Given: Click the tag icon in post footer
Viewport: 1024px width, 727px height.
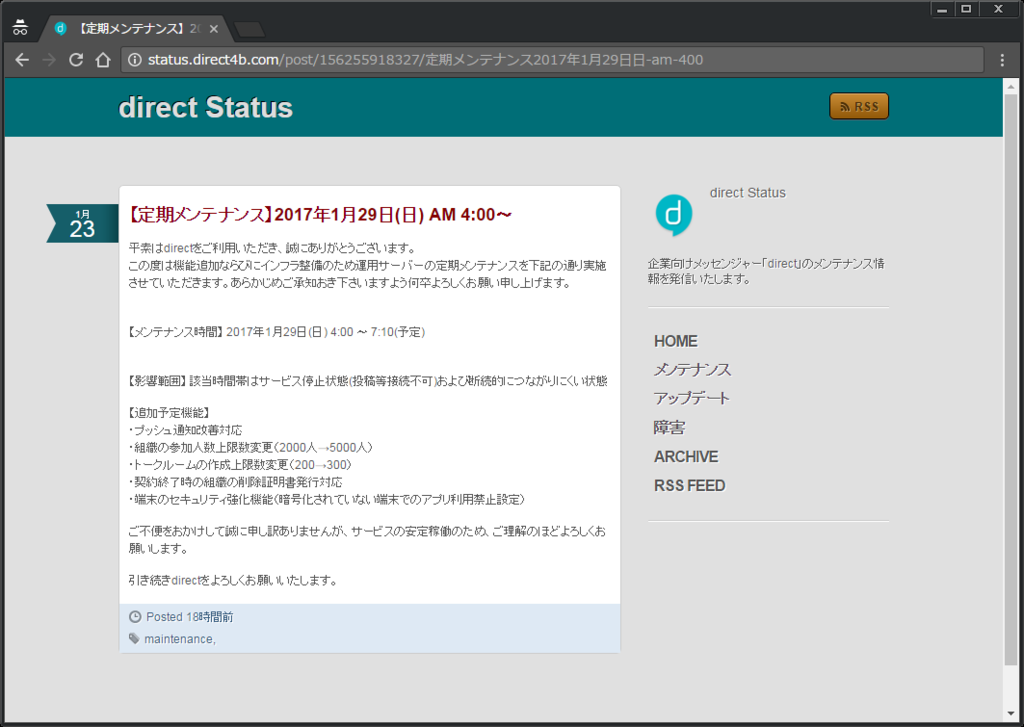Looking at the screenshot, I should tap(135, 638).
